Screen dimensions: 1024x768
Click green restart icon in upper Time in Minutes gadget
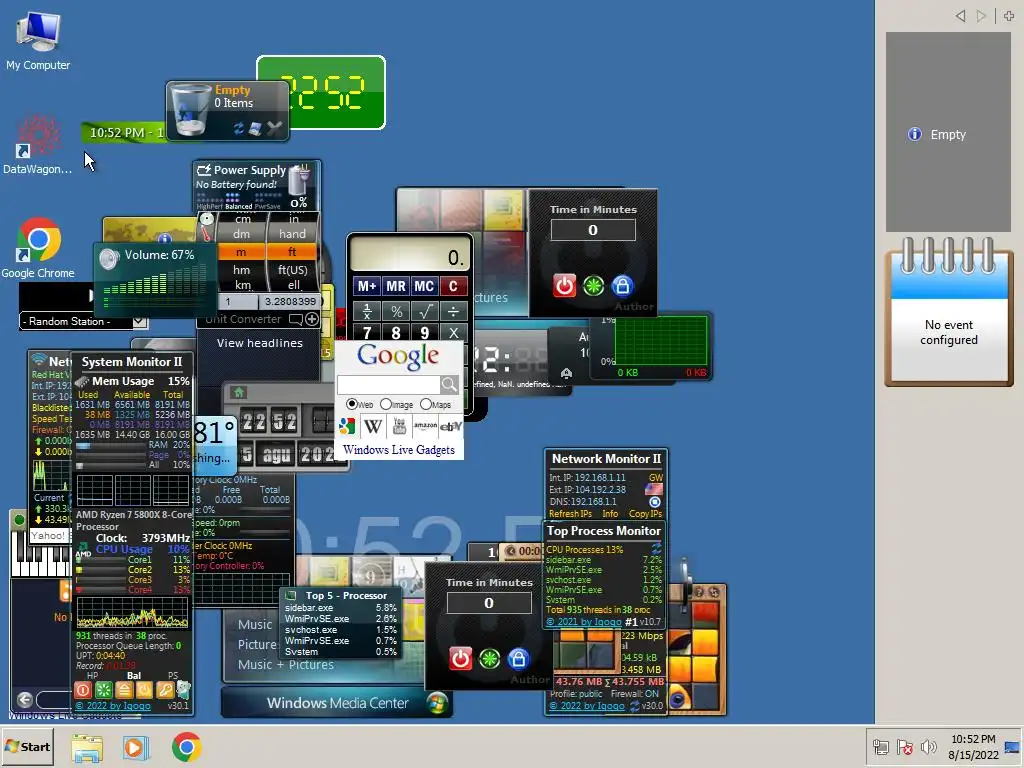point(593,285)
